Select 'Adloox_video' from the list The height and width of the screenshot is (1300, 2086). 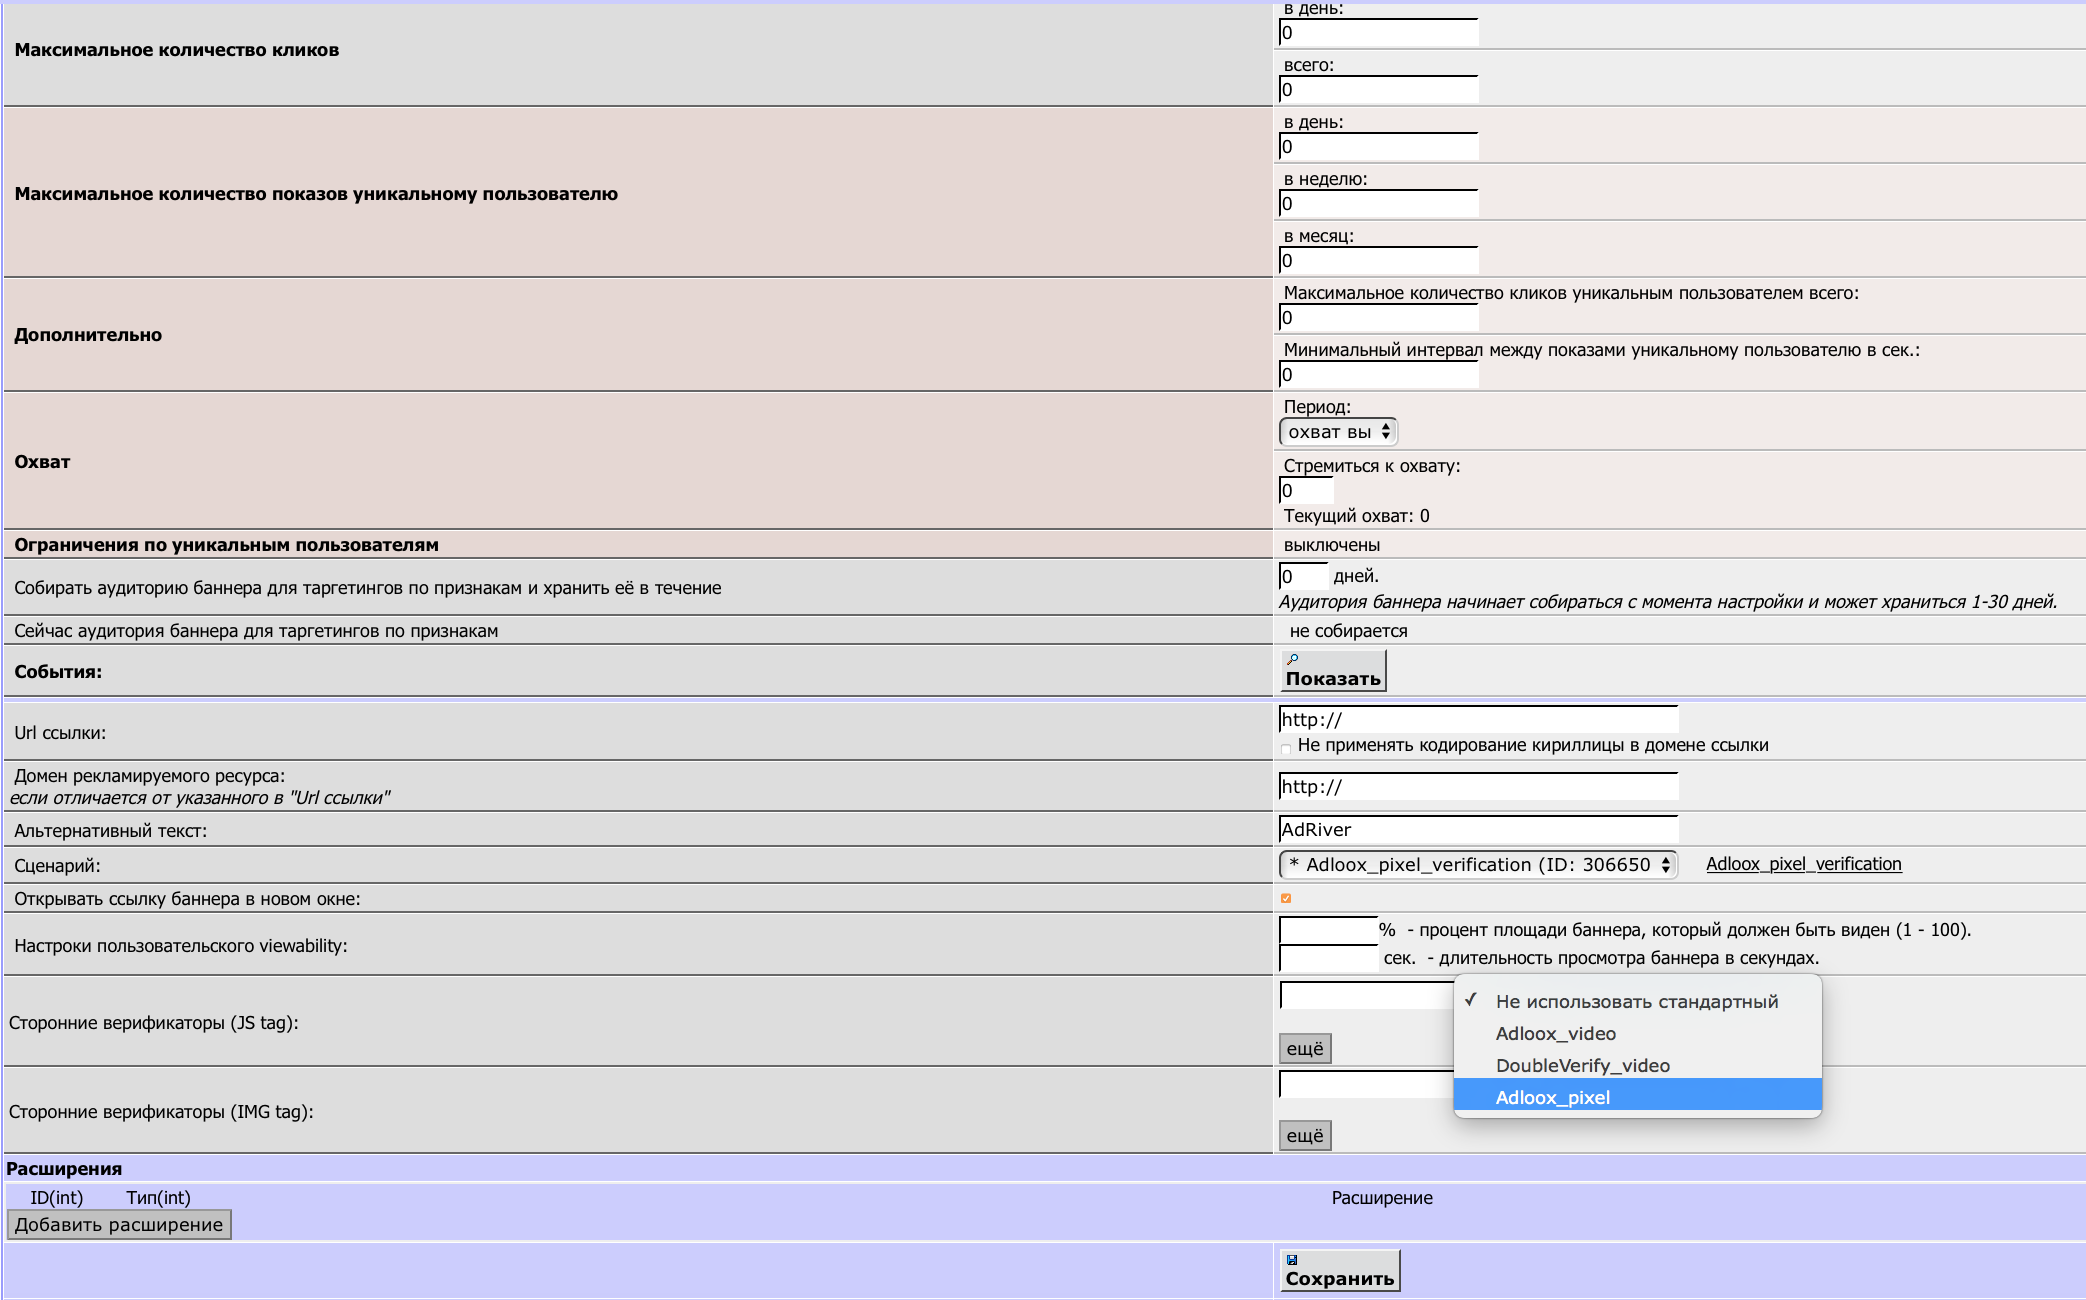(x=1637, y=1033)
